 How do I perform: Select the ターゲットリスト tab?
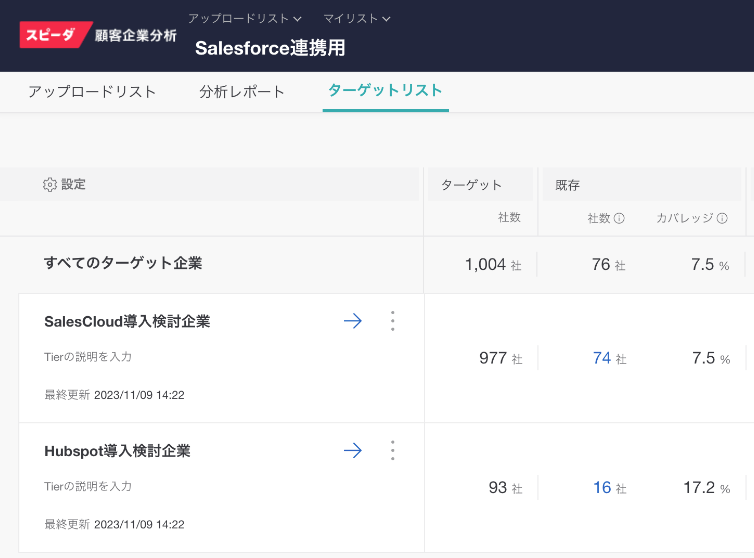(x=385, y=91)
